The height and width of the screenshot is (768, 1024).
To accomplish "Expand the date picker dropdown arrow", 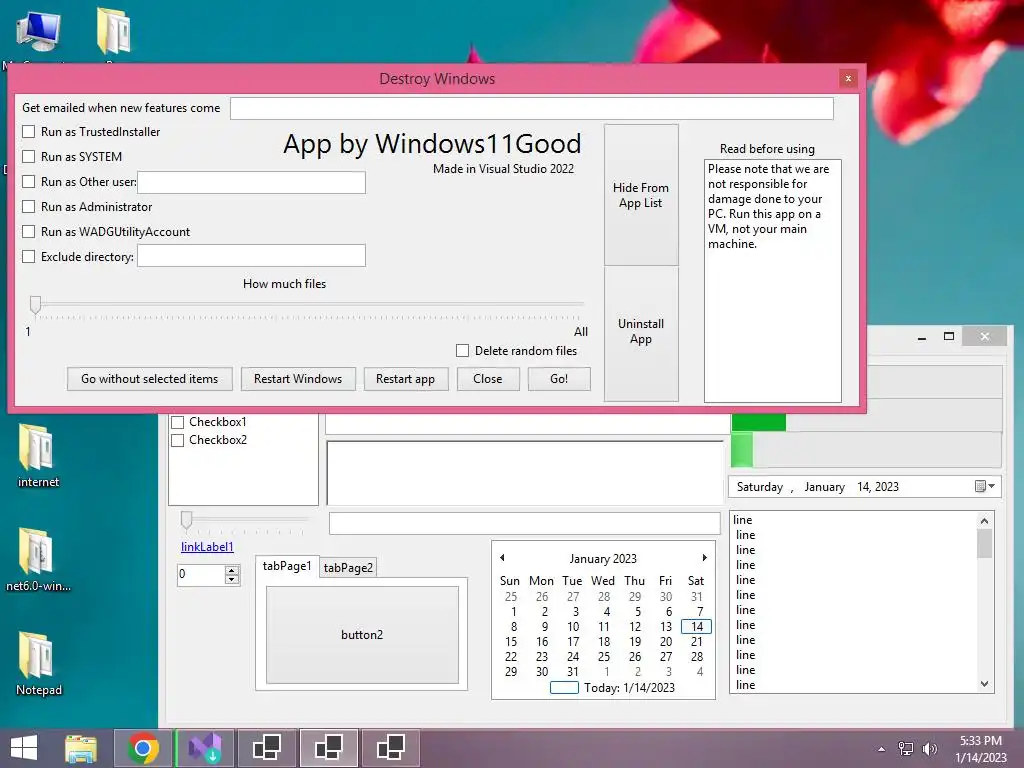I will pyautogui.click(x=991, y=486).
